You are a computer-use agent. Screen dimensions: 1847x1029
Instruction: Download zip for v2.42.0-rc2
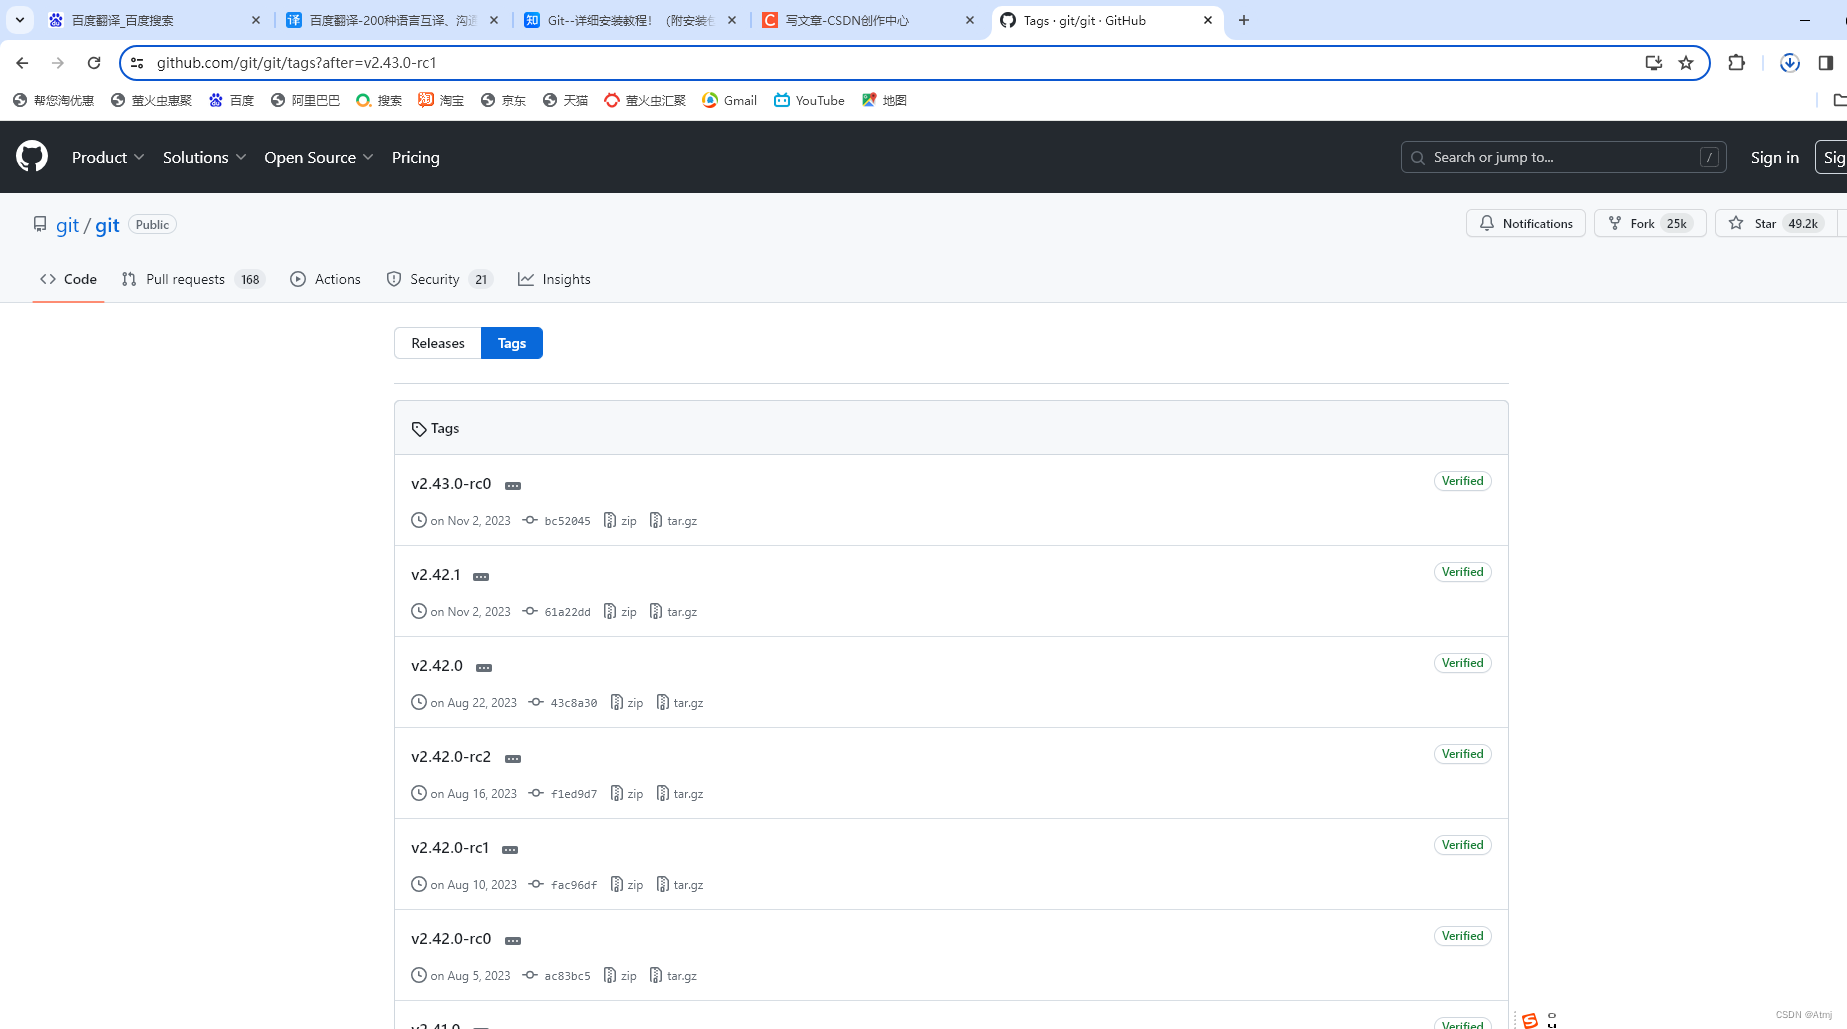pyautogui.click(x=627, y=793)
